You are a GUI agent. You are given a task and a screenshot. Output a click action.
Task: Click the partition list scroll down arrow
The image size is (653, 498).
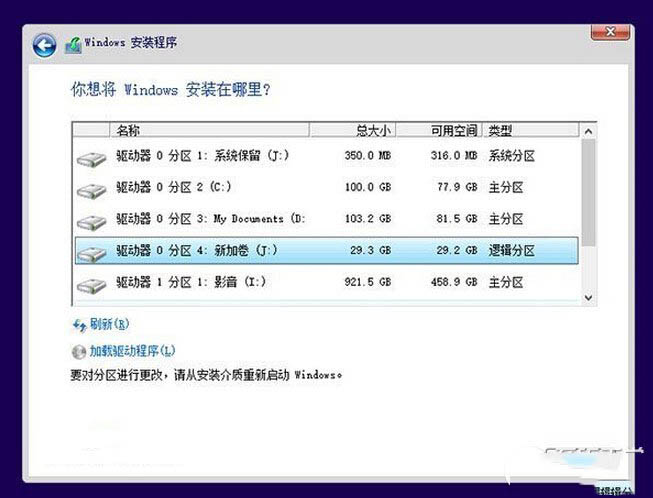click(x=588, y=298)
